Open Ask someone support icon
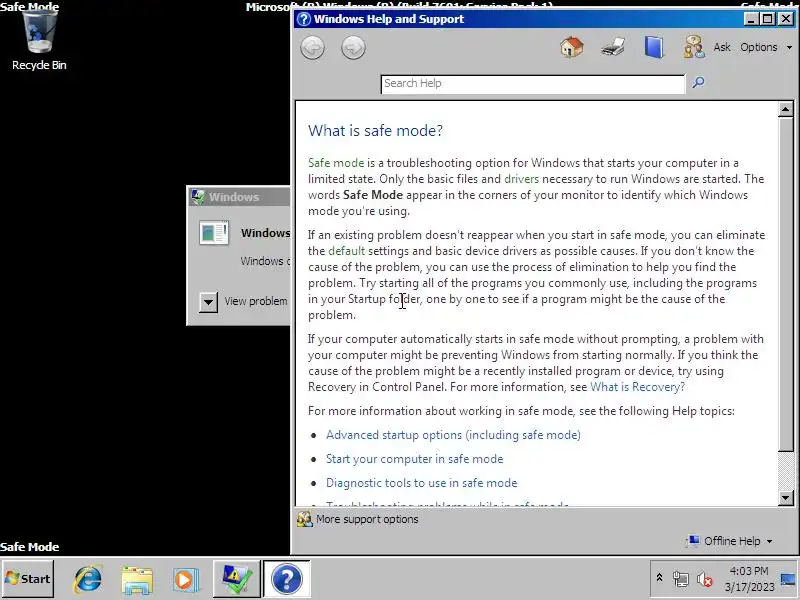The width and height of the screenshot is (800, 600). tap(694, 47)
